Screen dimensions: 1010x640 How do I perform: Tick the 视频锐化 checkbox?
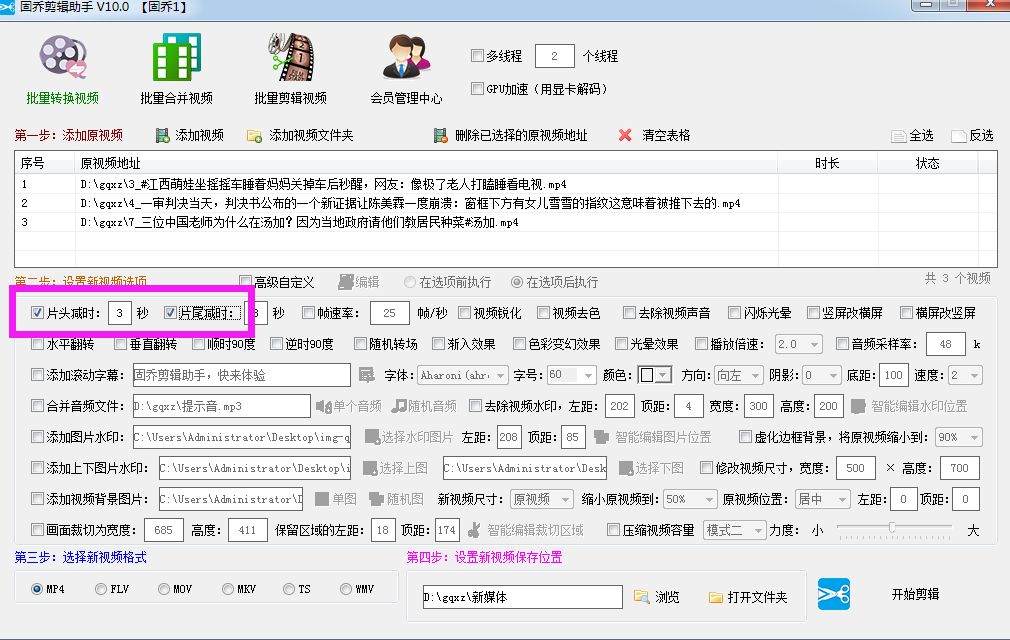464,313
